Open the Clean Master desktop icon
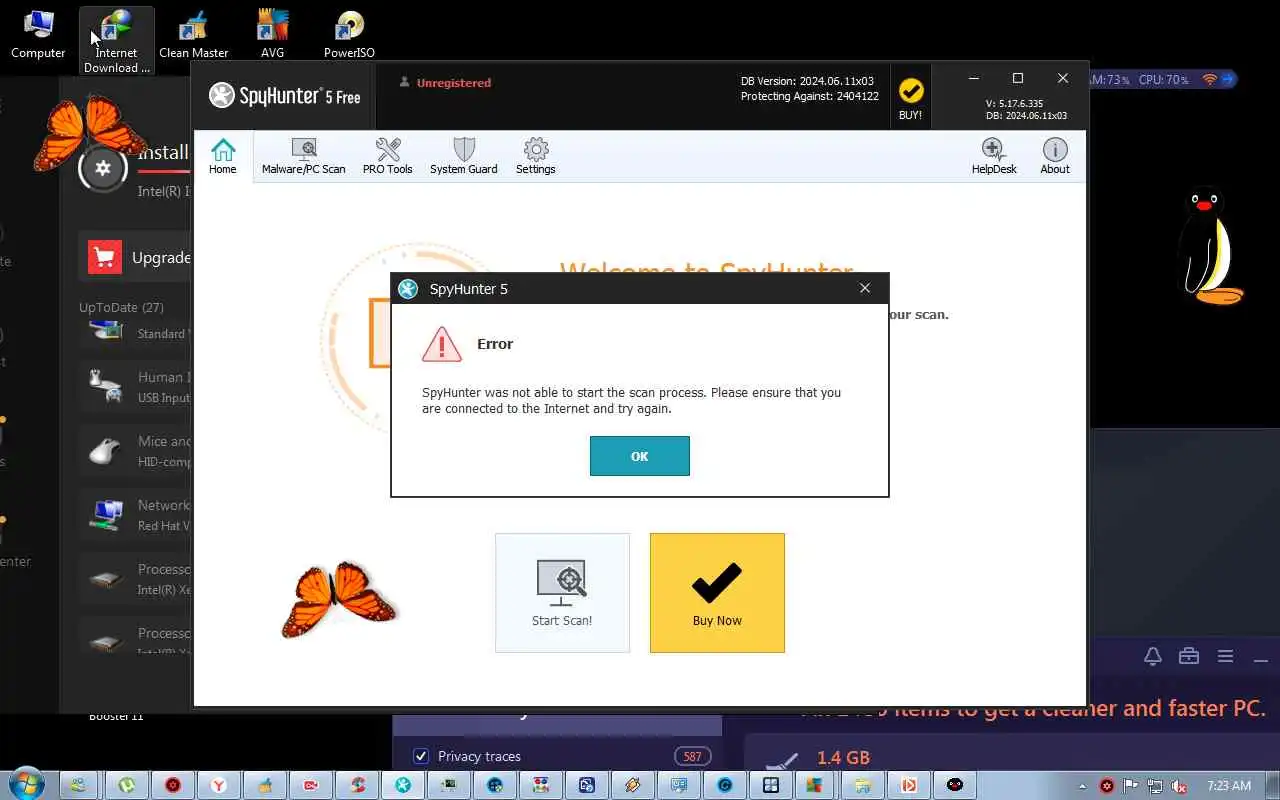Image resolution: width=1280 pixels, height=800 pixels. click(194, 34)
